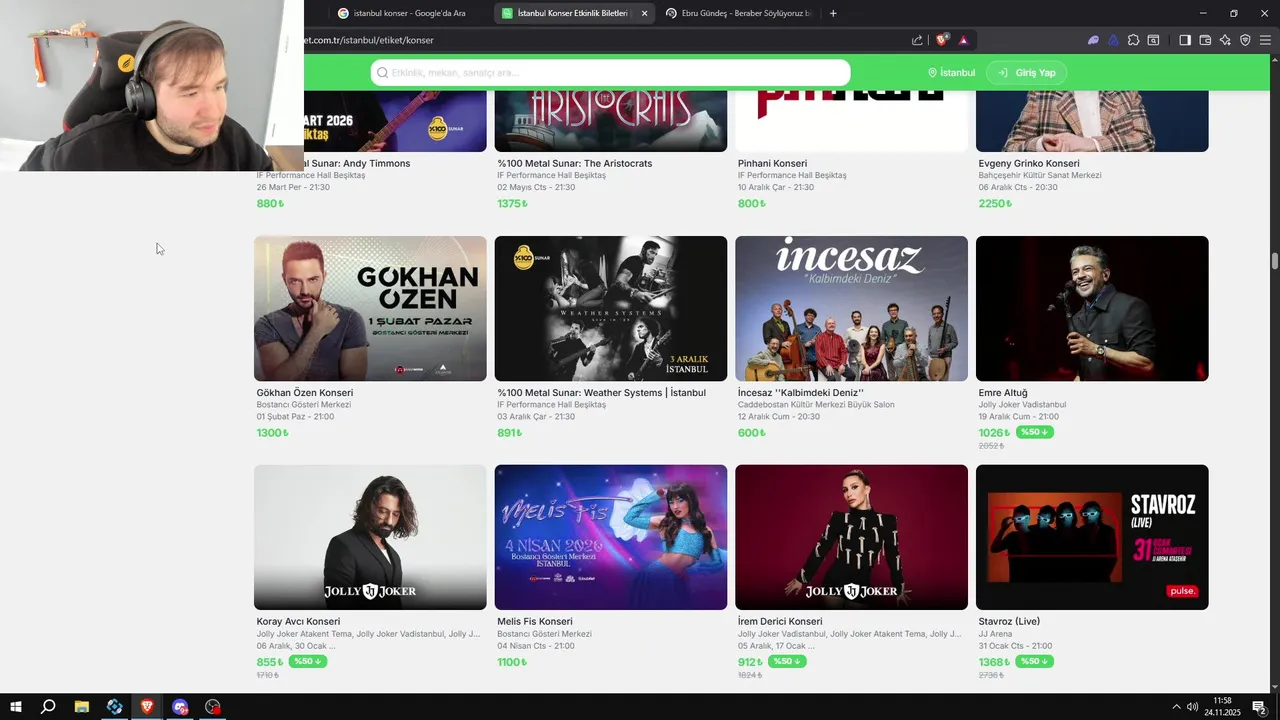Image resolution: width=1280 pixels, height=720 pixels.
Task: Toggle the browser sidebar panel
Action: click(1185, 40)
